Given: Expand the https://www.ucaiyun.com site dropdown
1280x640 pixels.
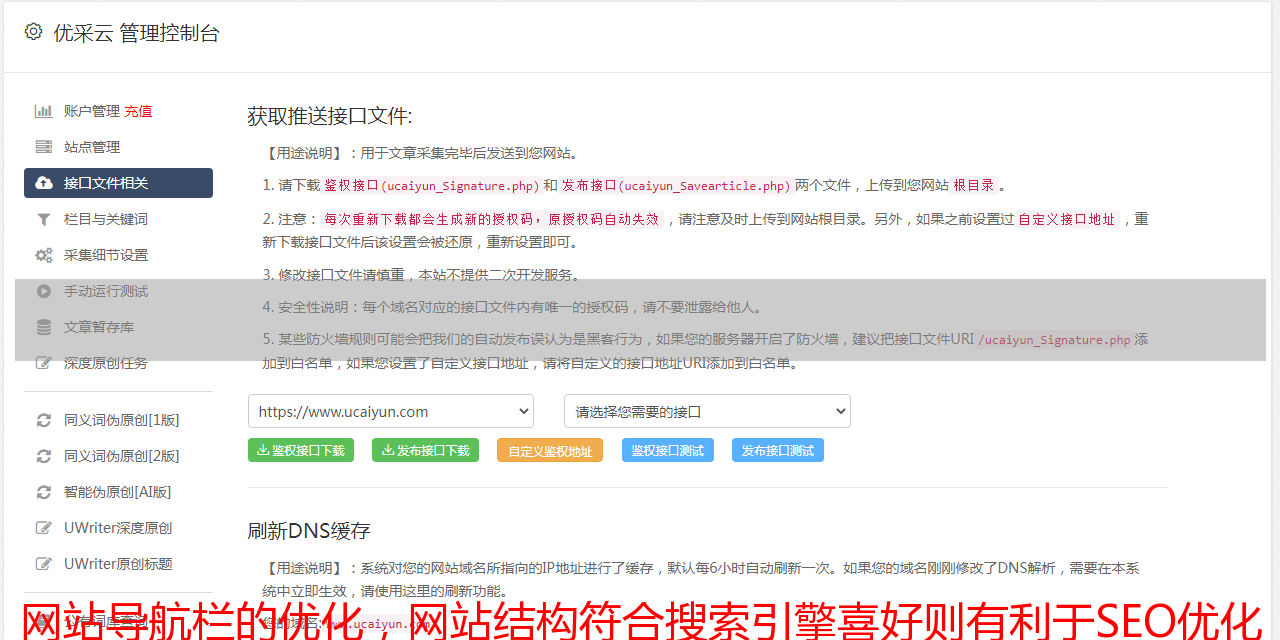Looking at the screenshot, I should coord(391,411).
